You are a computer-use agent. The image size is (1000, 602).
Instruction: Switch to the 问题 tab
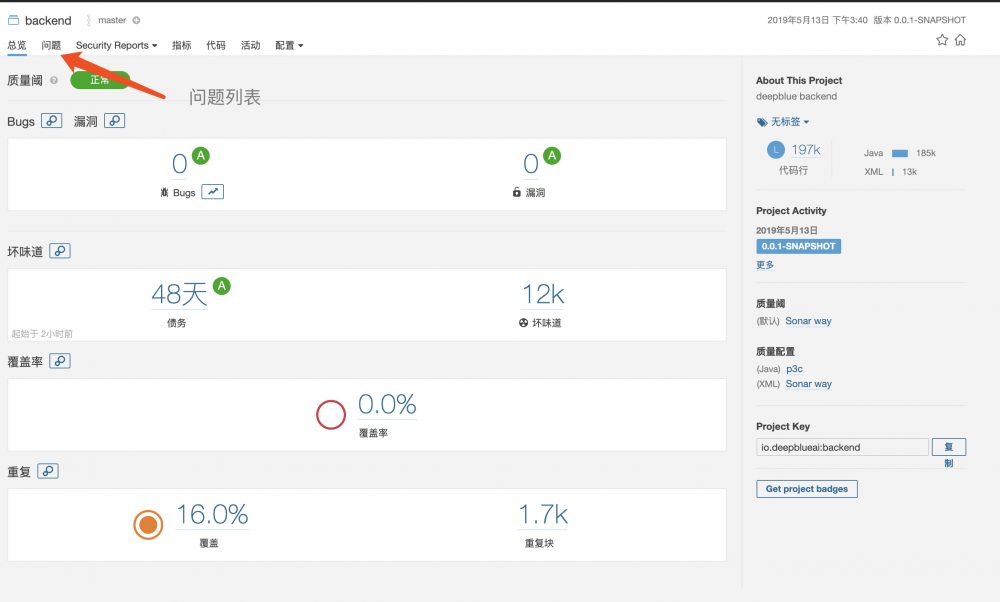point(51,45)
